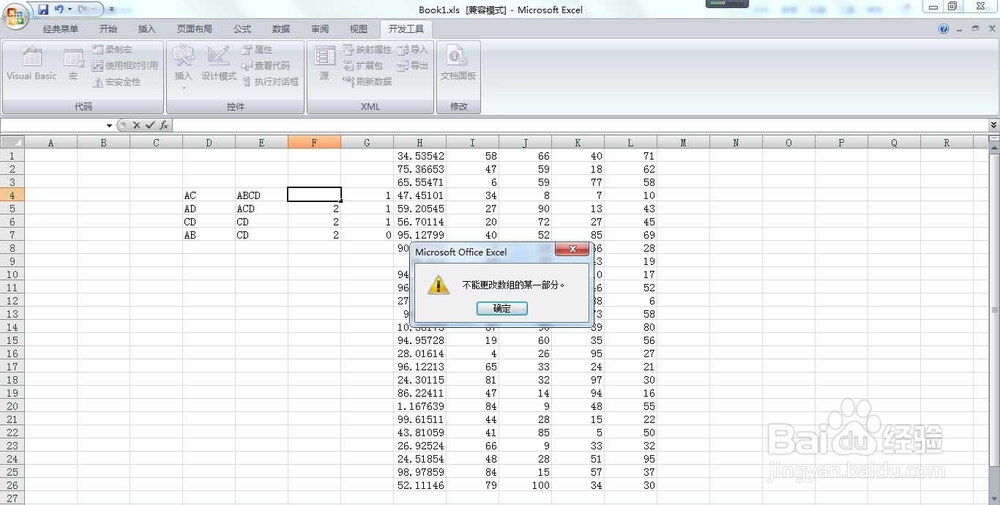Select row 4 header
This screenshot has width=1000, height=505.
12,195
